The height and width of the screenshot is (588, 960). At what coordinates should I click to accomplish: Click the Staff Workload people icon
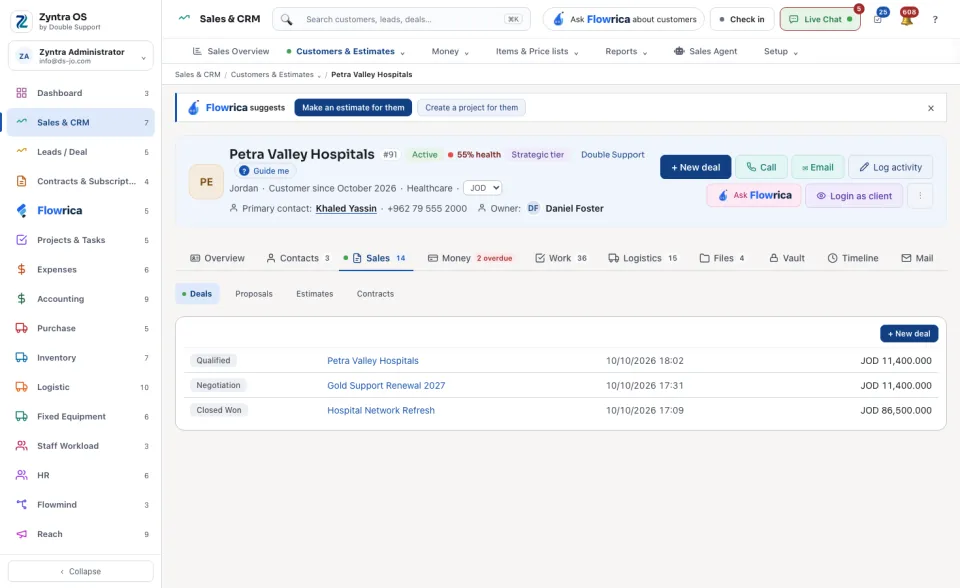click(21, 446)
